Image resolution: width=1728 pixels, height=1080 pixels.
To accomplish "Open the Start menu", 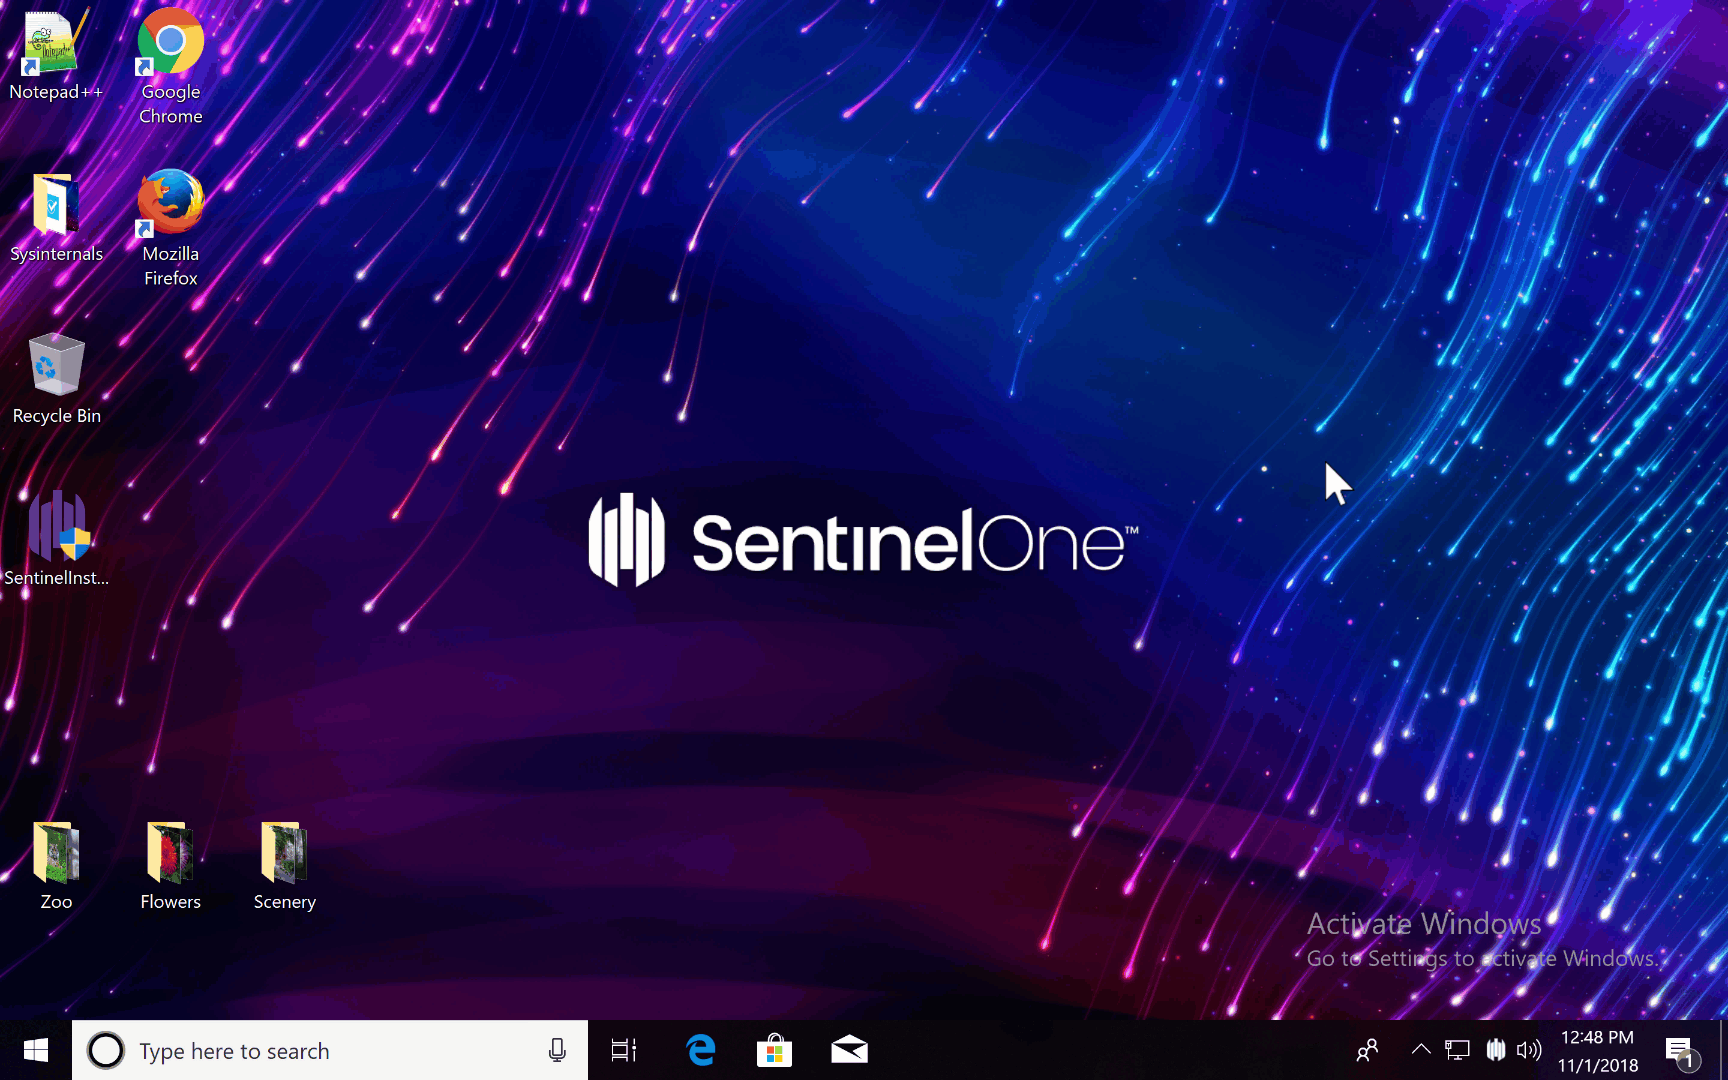I will point(36,1050).
